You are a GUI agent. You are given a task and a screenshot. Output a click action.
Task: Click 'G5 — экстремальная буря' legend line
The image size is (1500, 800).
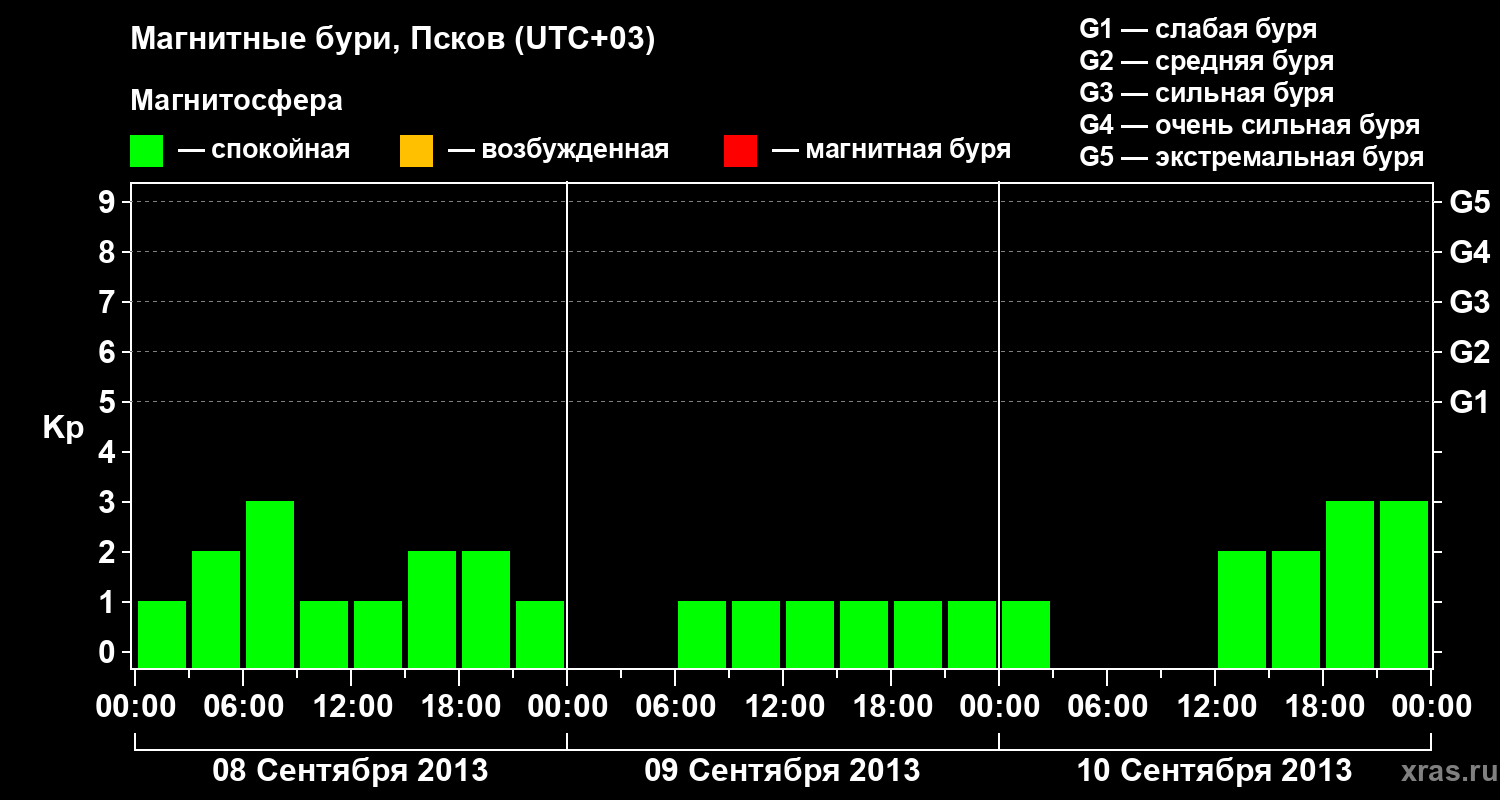(x=1252, y=157)
